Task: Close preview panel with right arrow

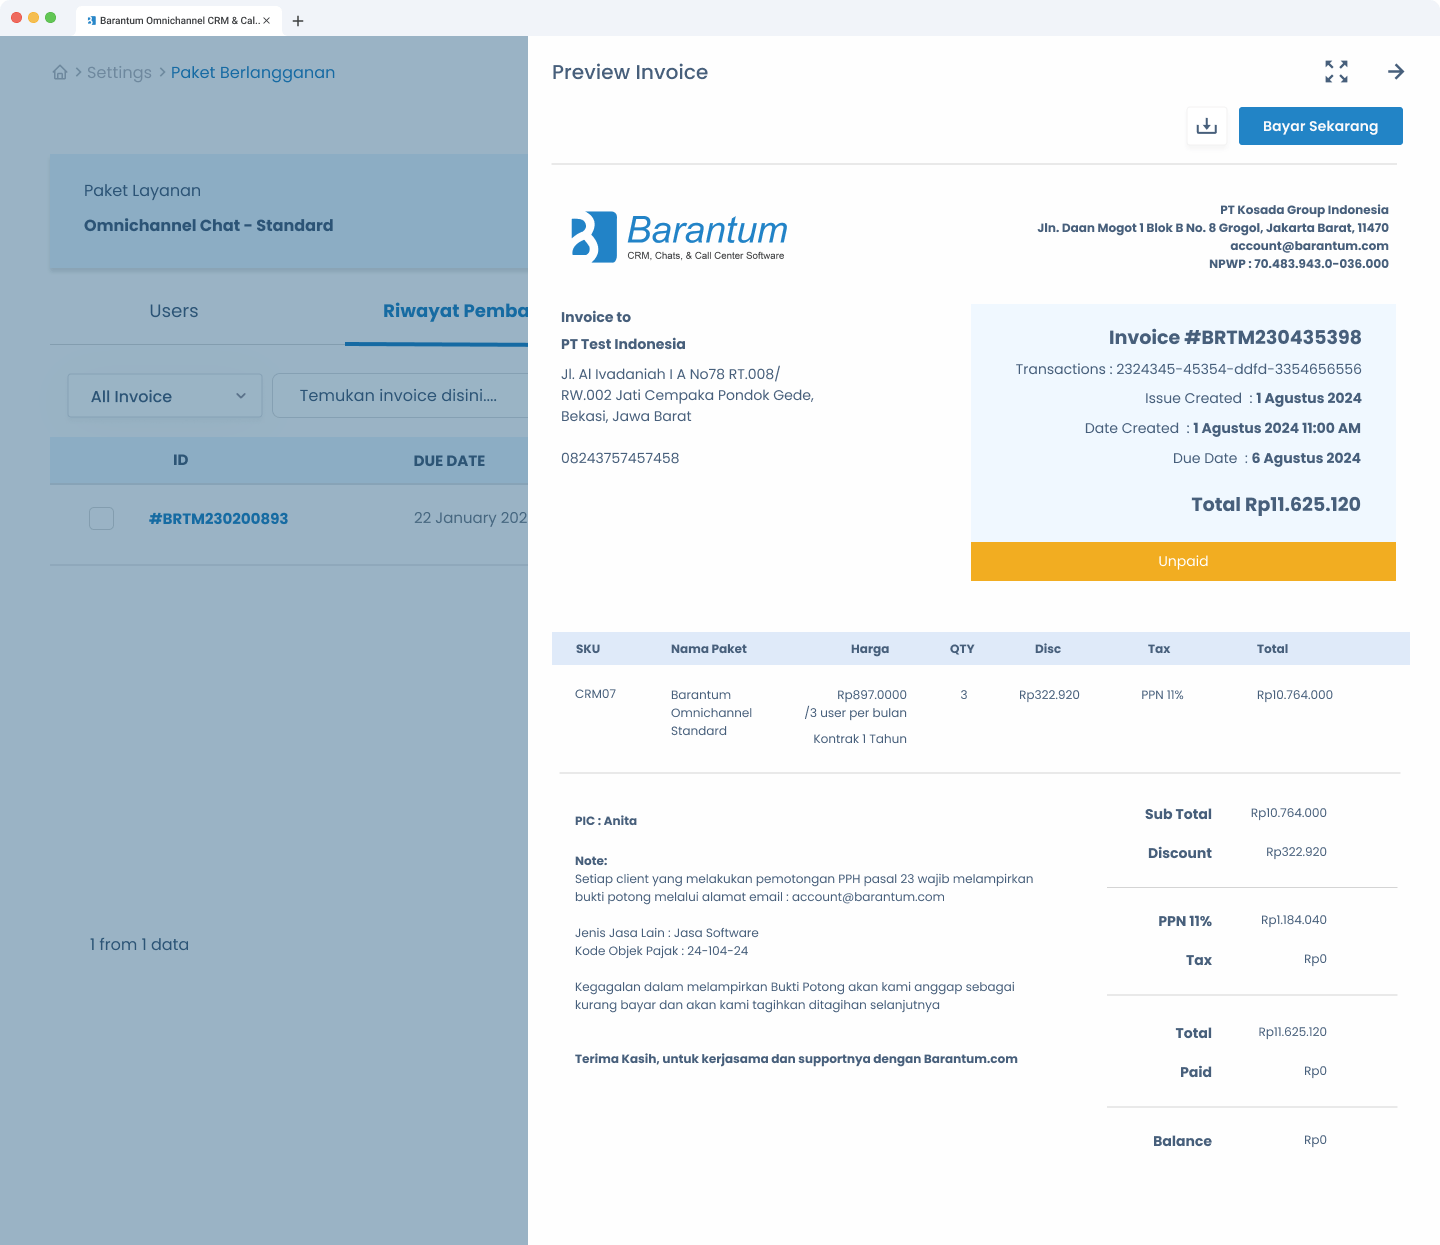Action: pyautogui.click(x=1396, y=72)
